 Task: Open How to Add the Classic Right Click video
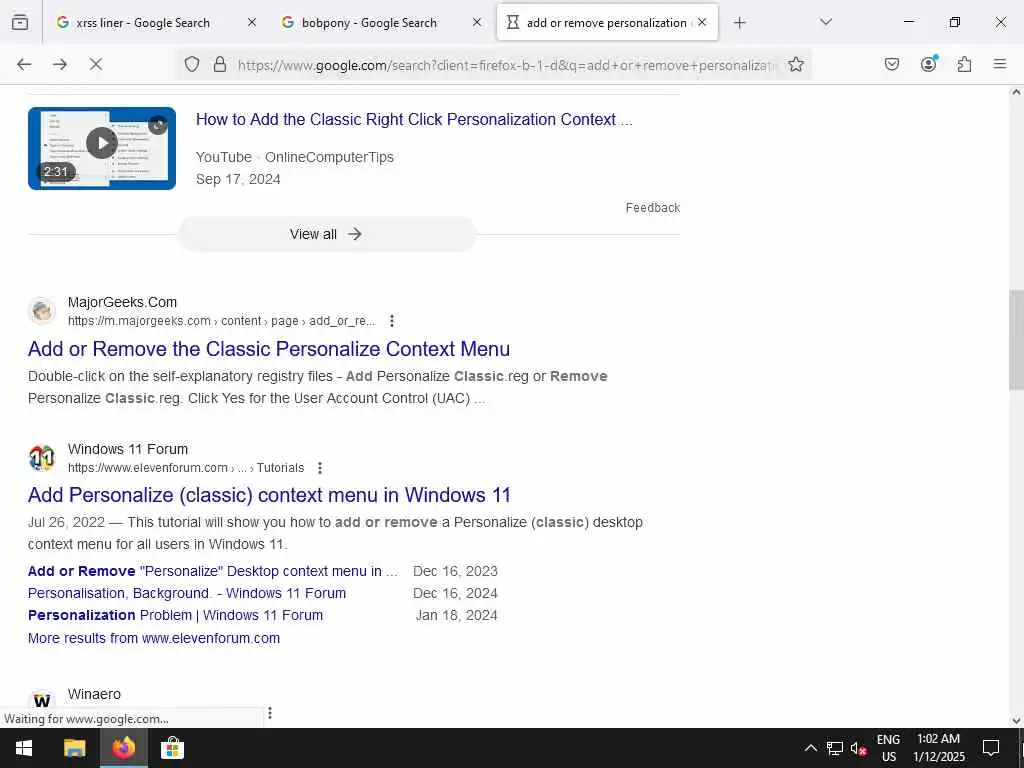tap(414, 120)
